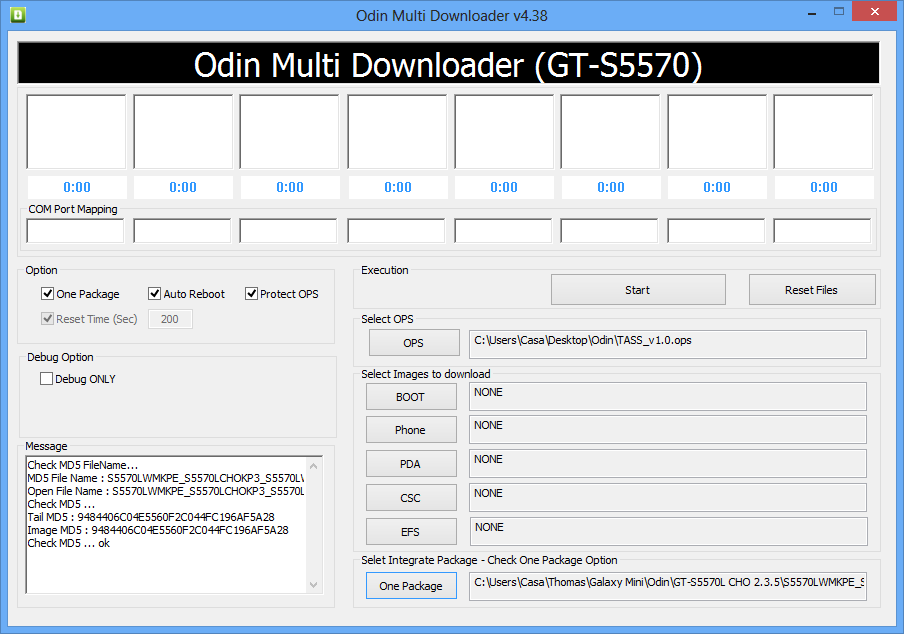Click the OPS path field showing TASS_v1.0.ops
This screenshot has width=904, height=634.
coord(668,344)
